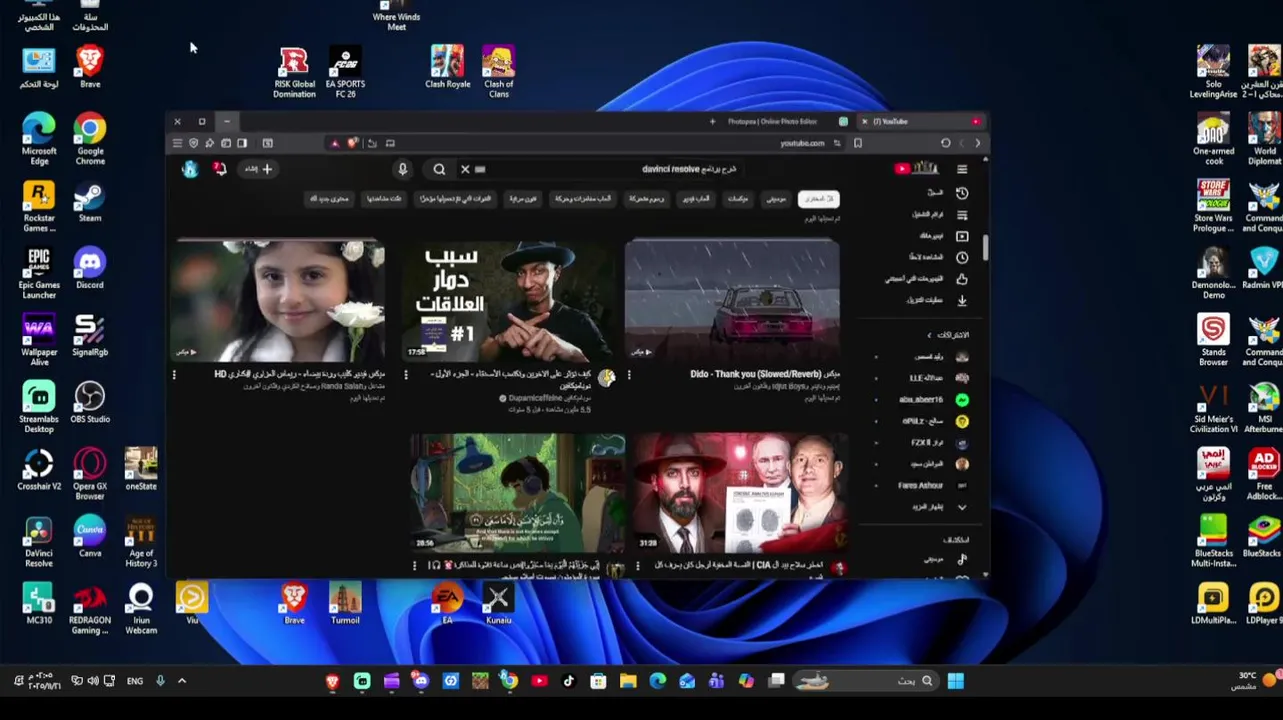1283x720 pixels.
Task: Clear the YouTube search box with X
Action: 465,169
